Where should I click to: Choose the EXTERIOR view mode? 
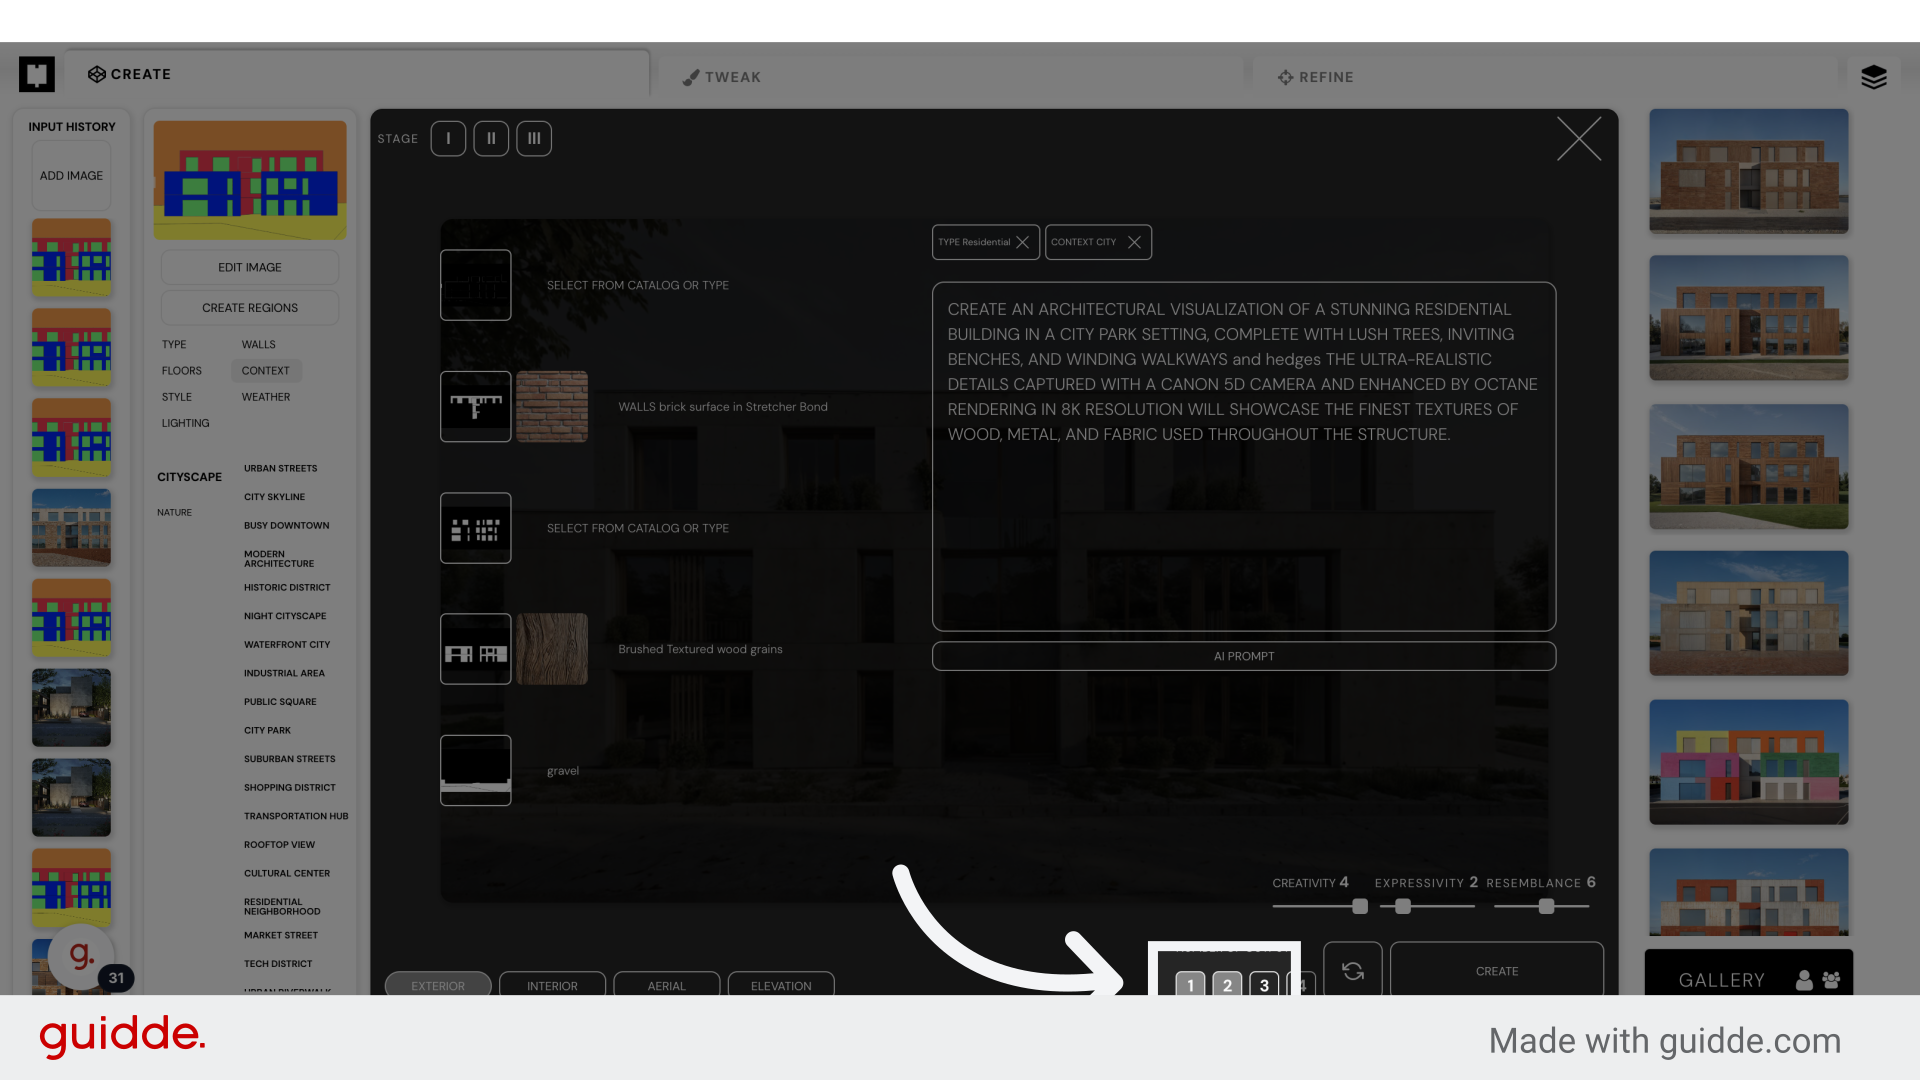click(x=438, y=984)
